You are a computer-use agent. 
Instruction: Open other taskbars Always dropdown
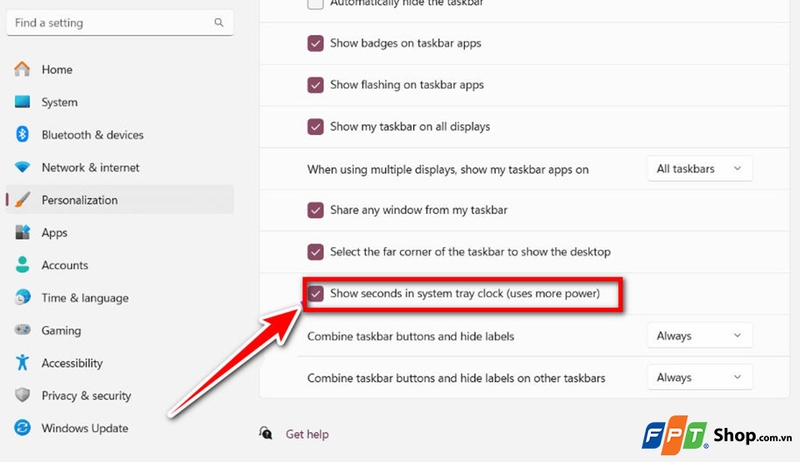699,377
